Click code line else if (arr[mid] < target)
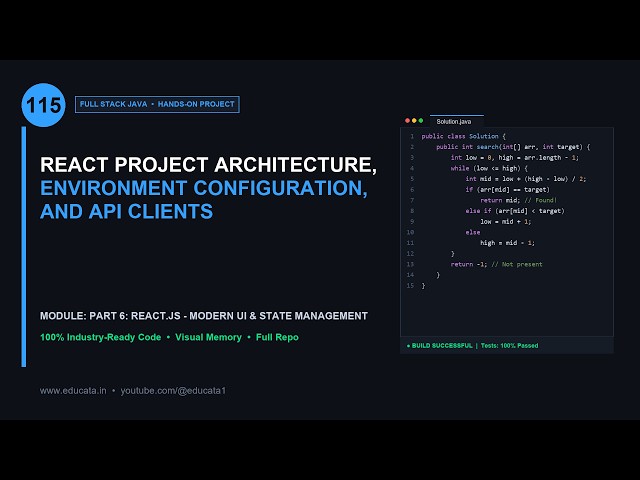 tap(515, 211)
